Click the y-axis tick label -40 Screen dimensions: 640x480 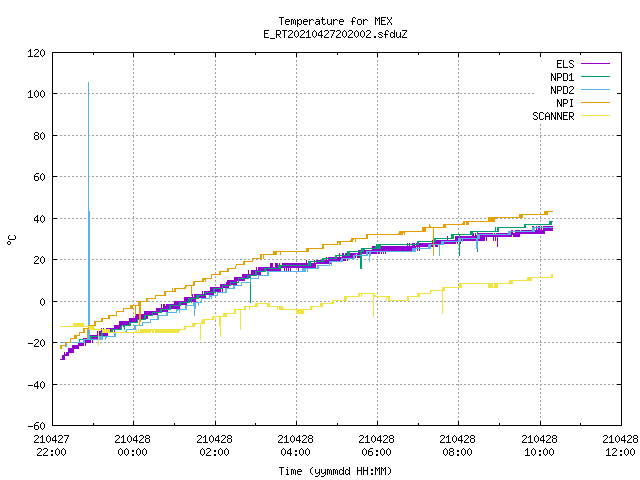coord(36,385)
